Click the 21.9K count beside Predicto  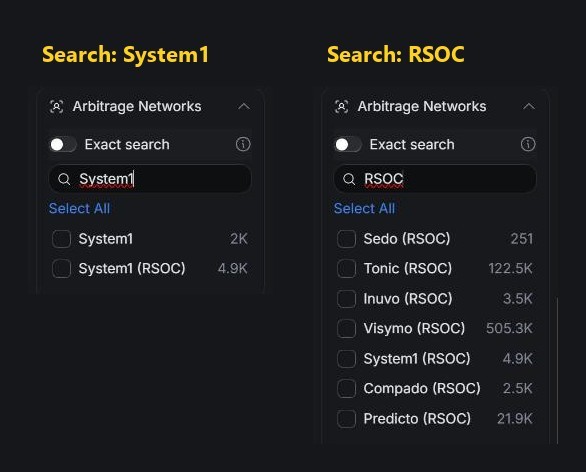click(515, 419)
